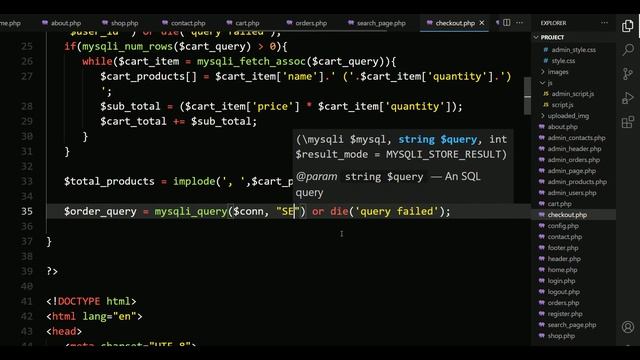Click line number 41 in gutter
640x360 pixels.
click(x=27, y=301)
